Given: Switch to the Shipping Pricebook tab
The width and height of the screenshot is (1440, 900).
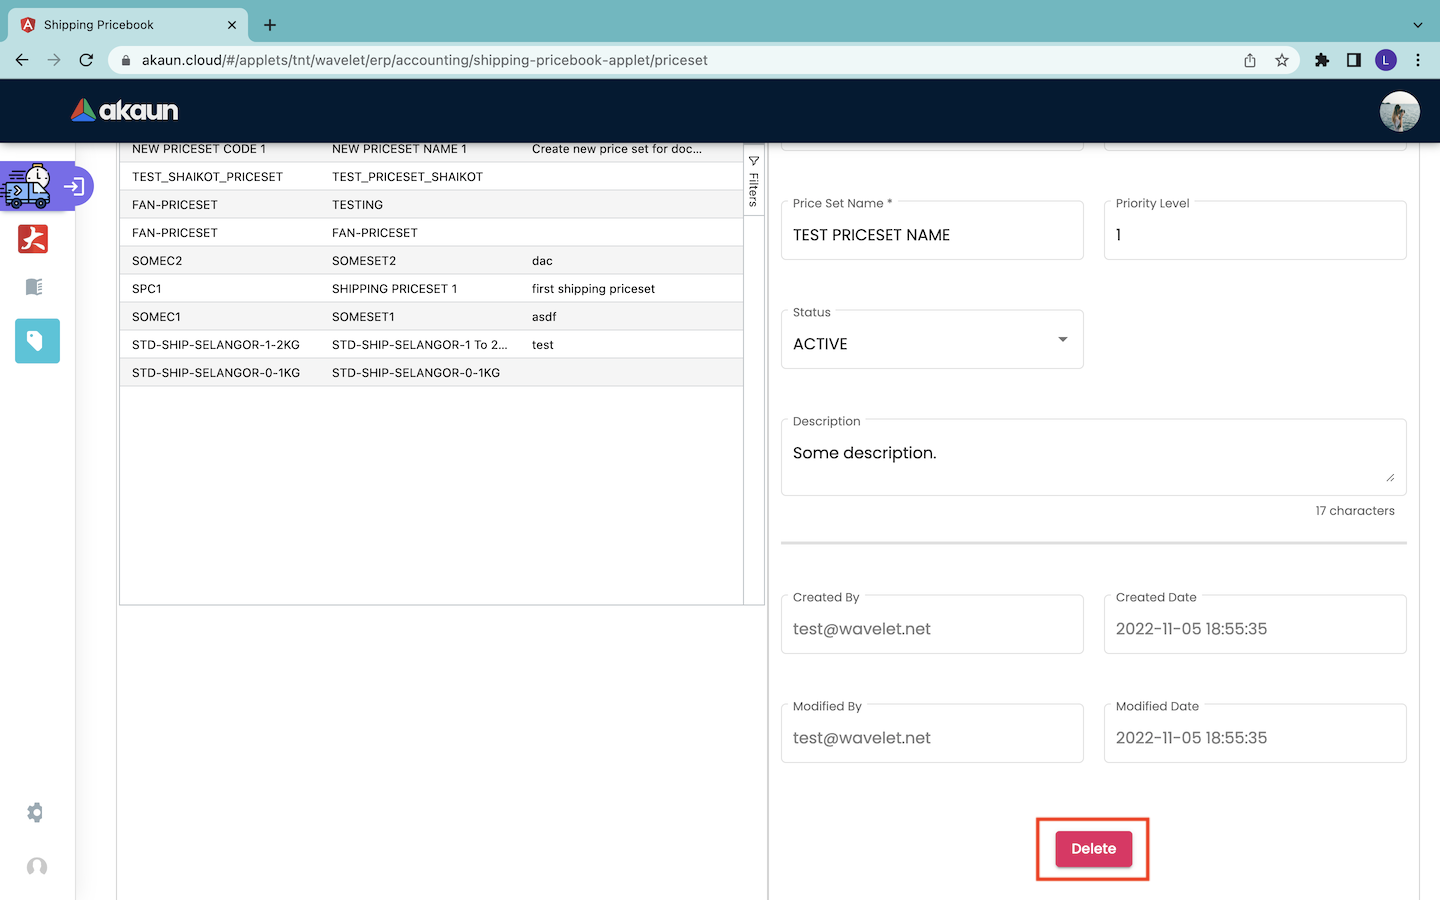Looking at the screenshot, I should pos(120,25).
